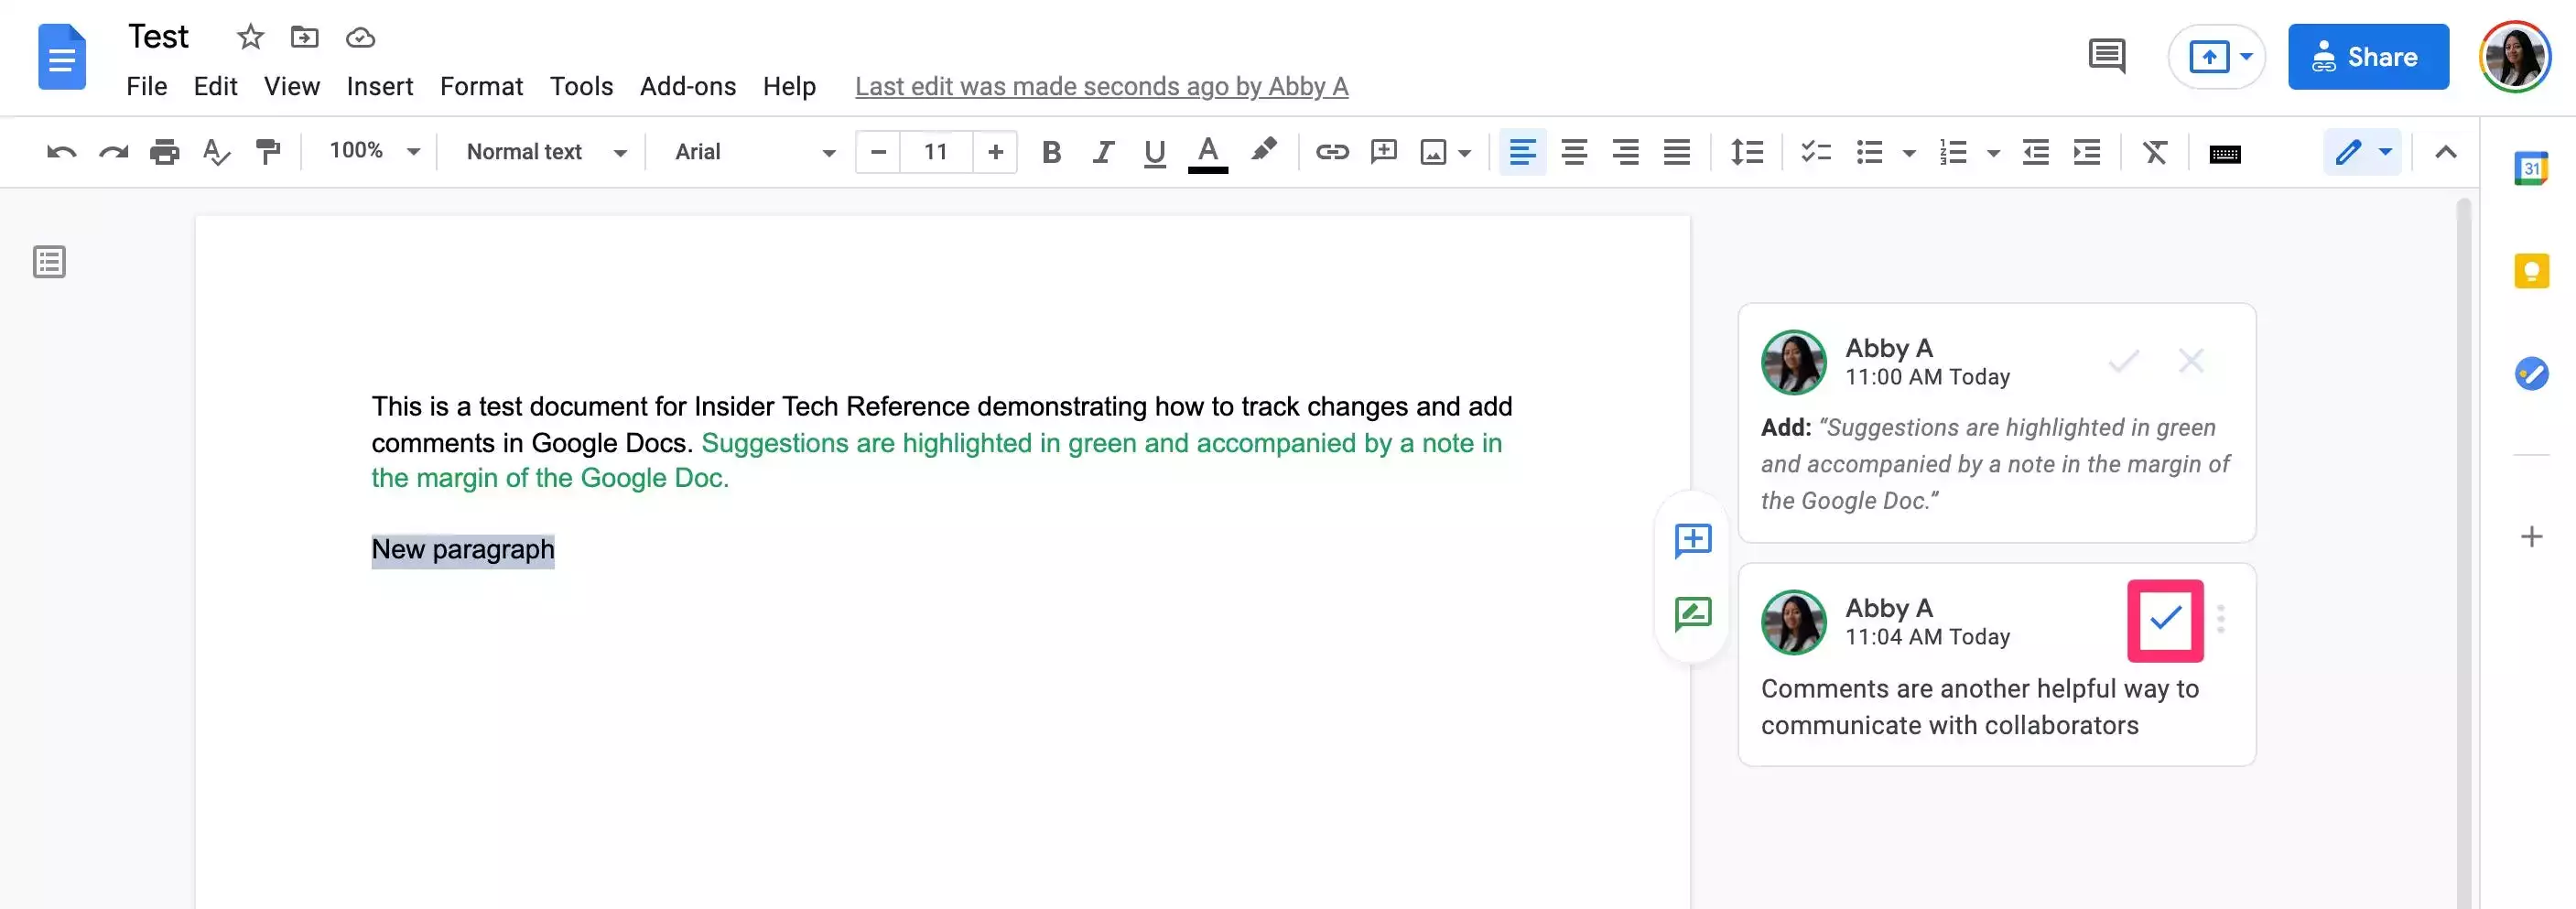Toggle bold formatting
This screenshot has height=909, width=2576.
click(1050, 152)
